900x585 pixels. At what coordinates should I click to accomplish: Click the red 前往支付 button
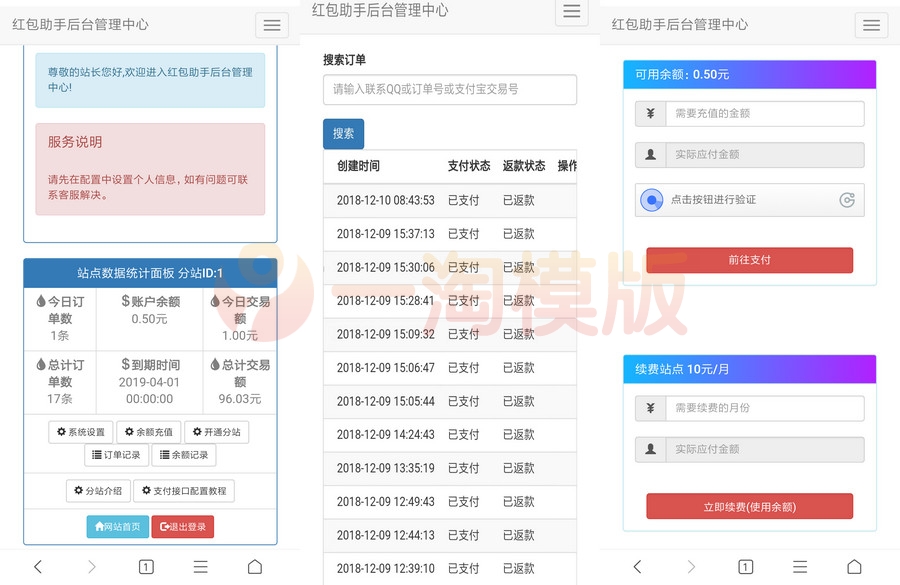click(750, 260)
